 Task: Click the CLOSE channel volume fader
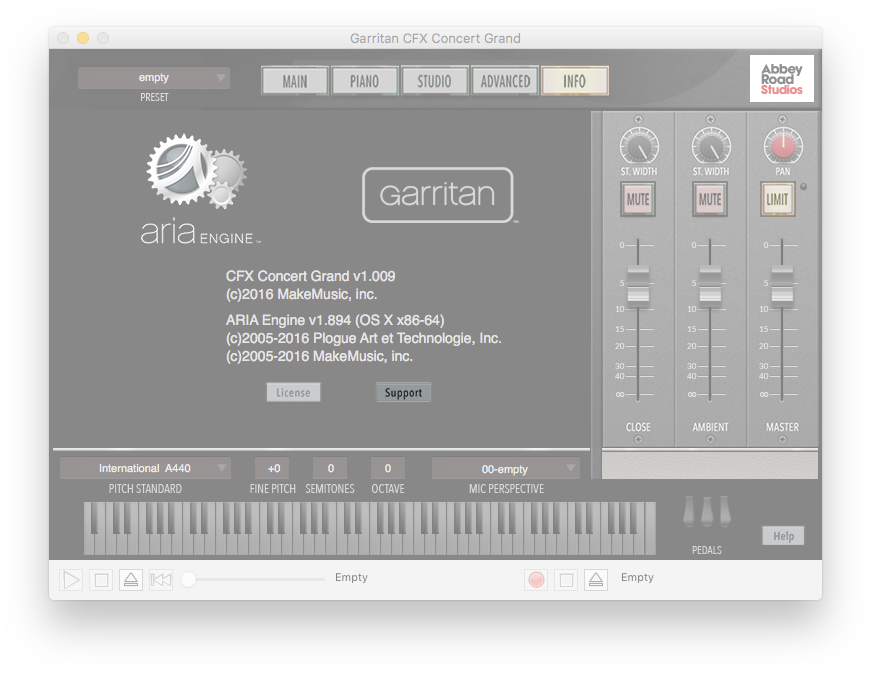pyautogui.click(x=638, y=285)
